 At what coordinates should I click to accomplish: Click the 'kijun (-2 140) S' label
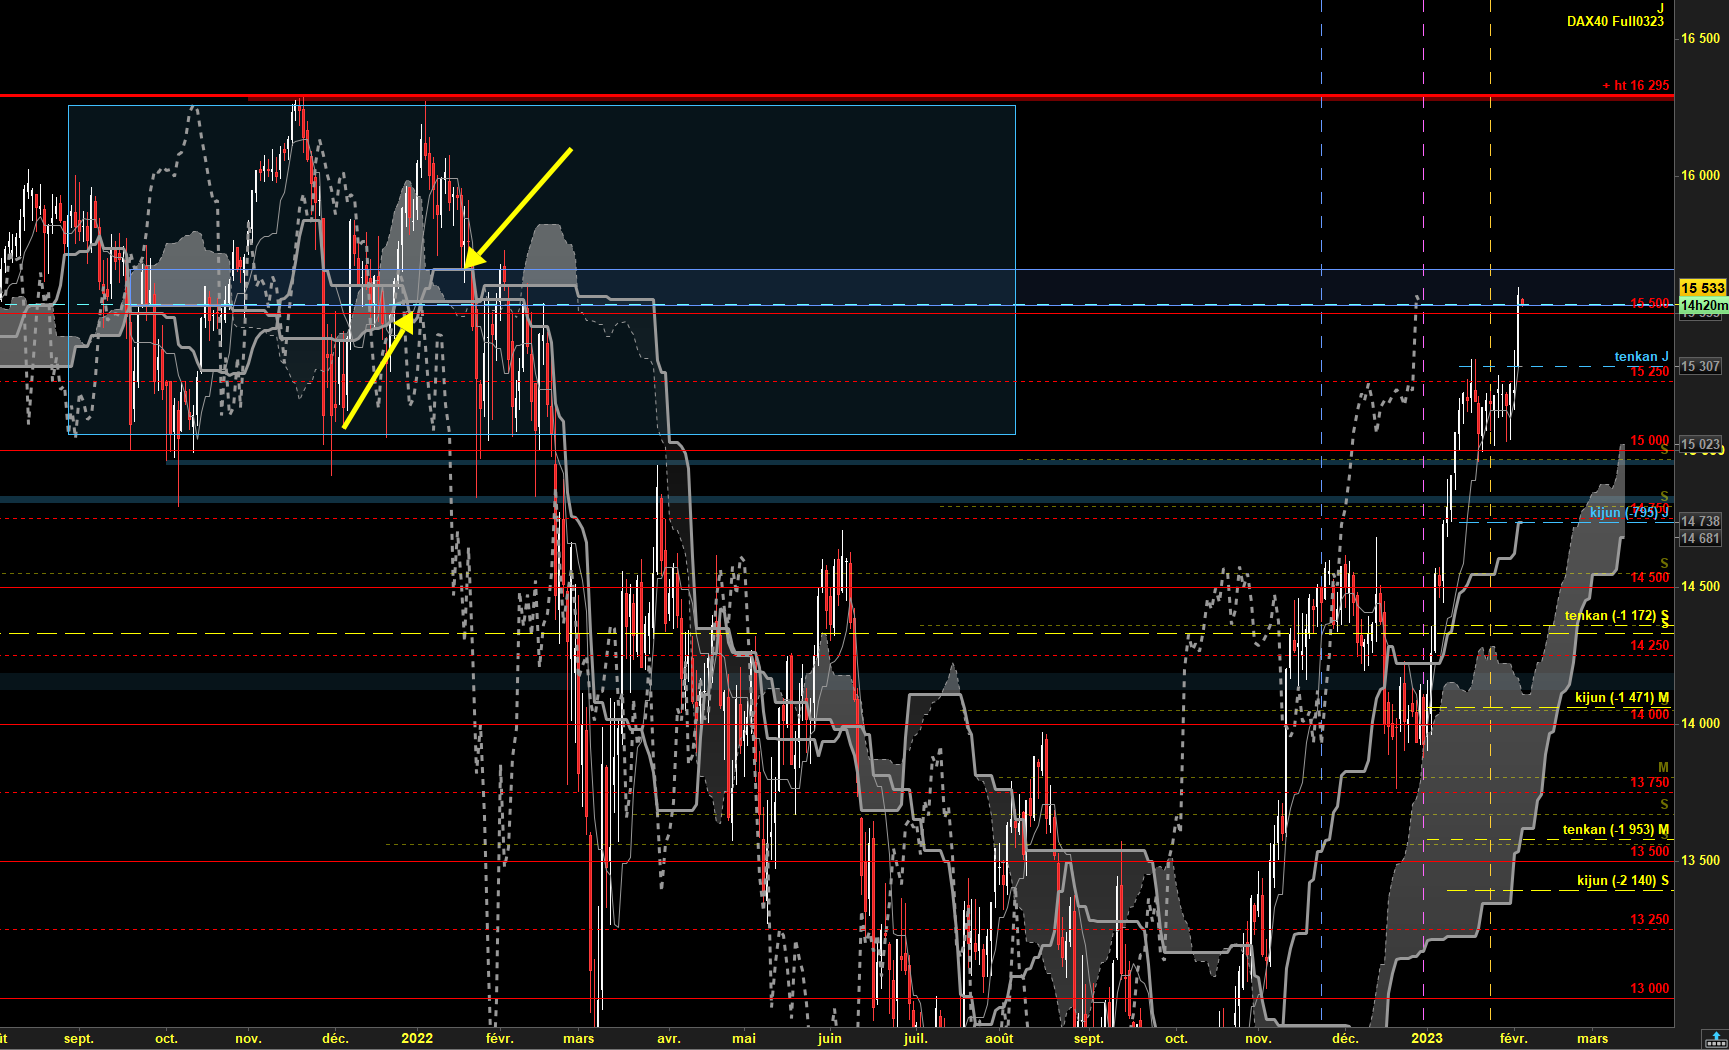coord(1623,881)
